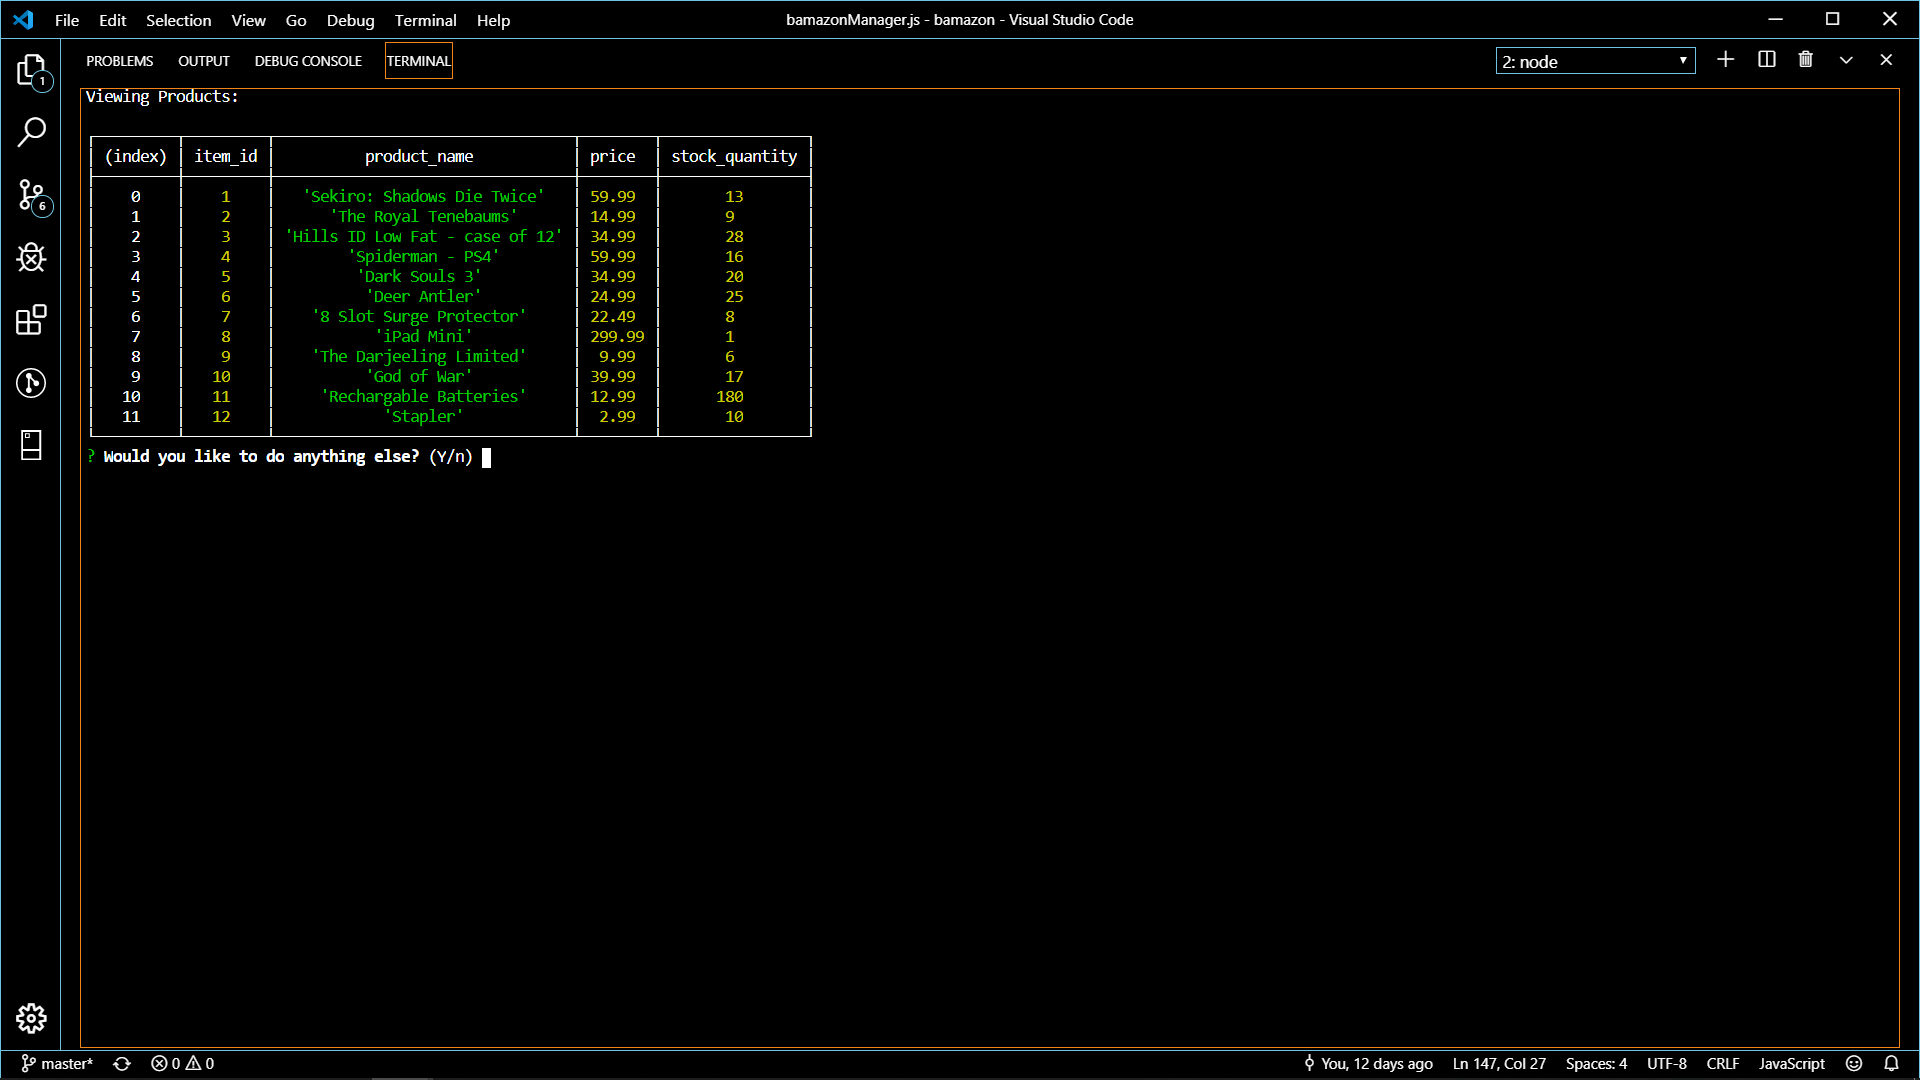The width and height of the screenshot is (1920, 1080).
Task: Close the terminal panel
Action: point(1886,60)
